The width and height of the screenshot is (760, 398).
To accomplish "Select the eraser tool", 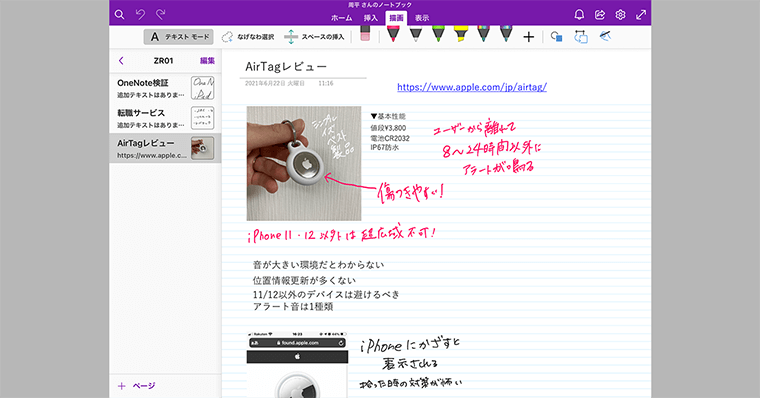I will tap(365, 34).
